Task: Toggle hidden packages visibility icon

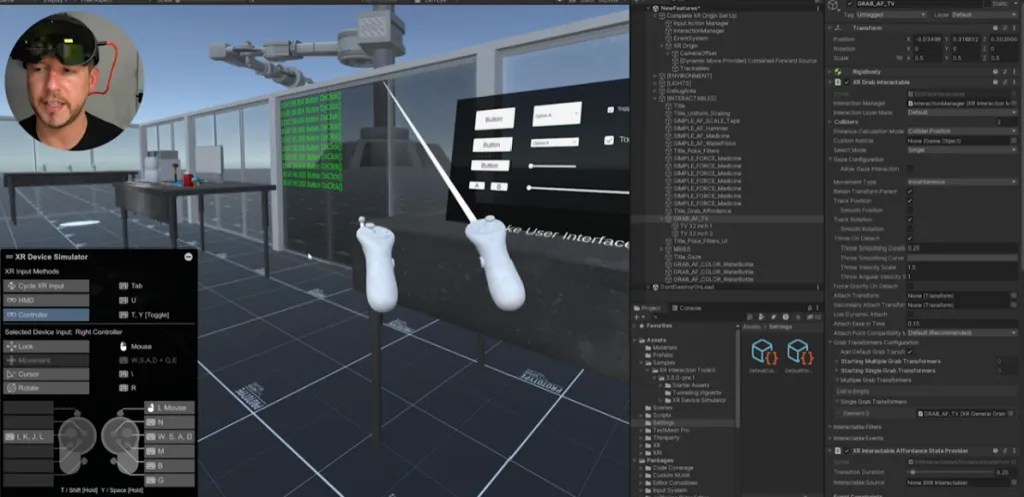Action: (816, 317)
